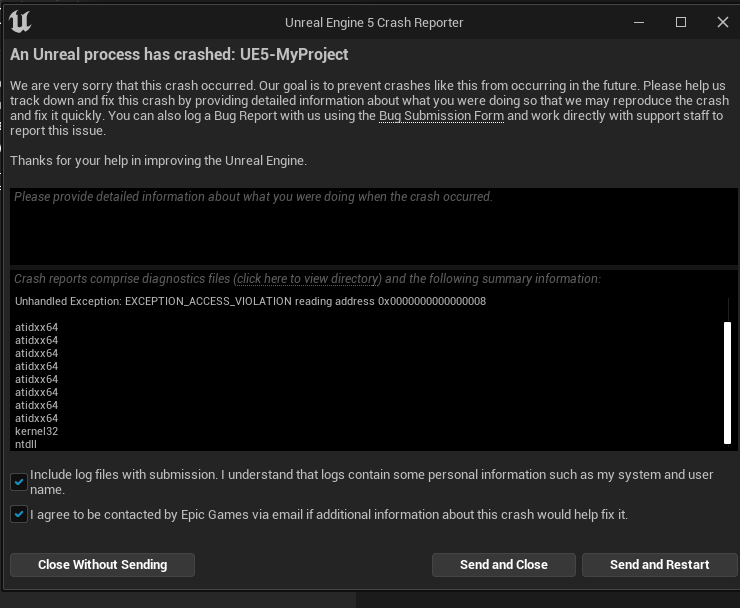The image size is (740, 608).
Task: Select the Unhandled Exception error line
Action: click(x=251, y=301)
